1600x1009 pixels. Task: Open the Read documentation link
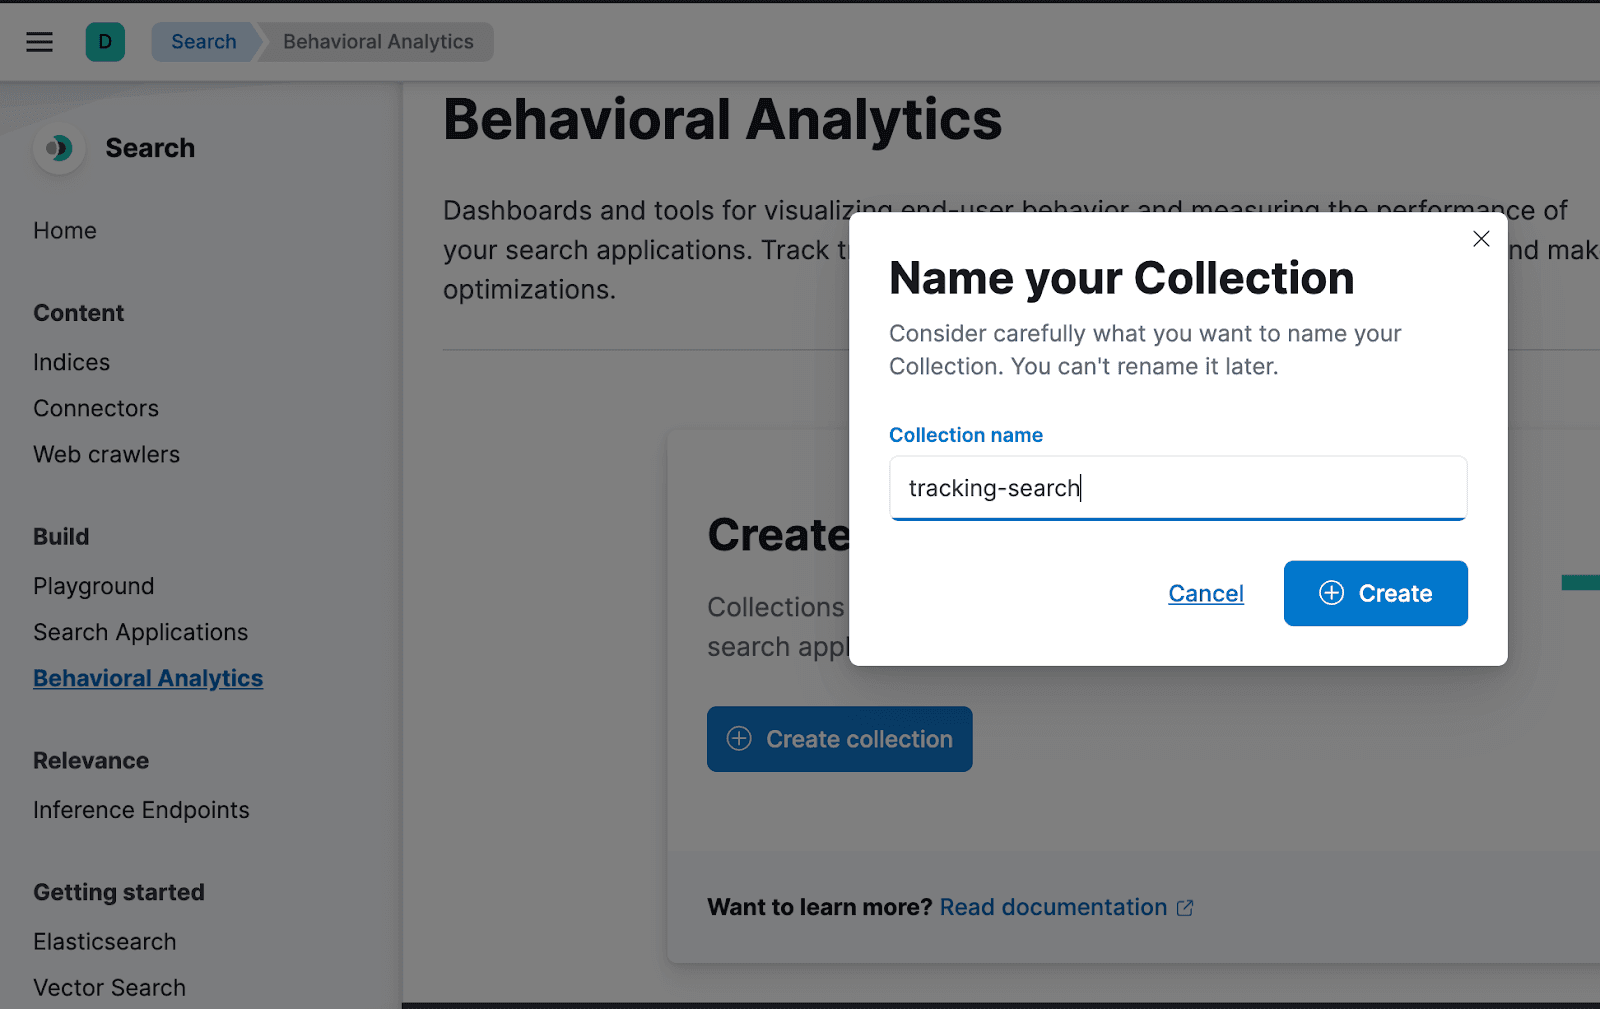[1052, 907]
